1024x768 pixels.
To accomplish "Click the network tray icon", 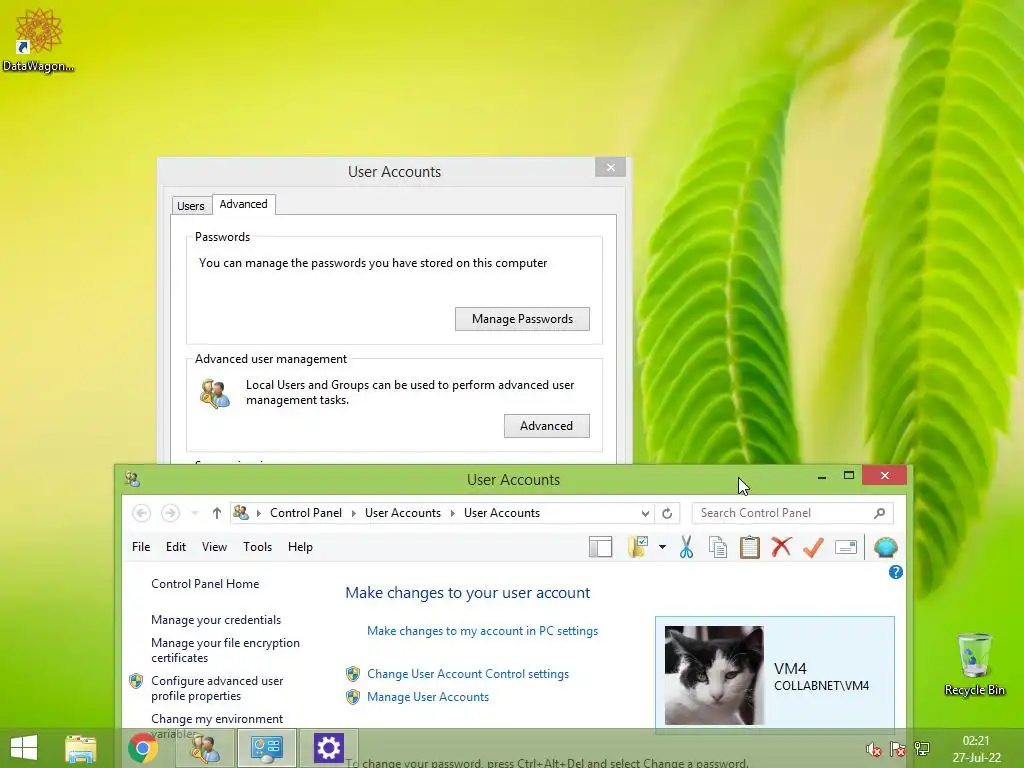I will (922, 748).
